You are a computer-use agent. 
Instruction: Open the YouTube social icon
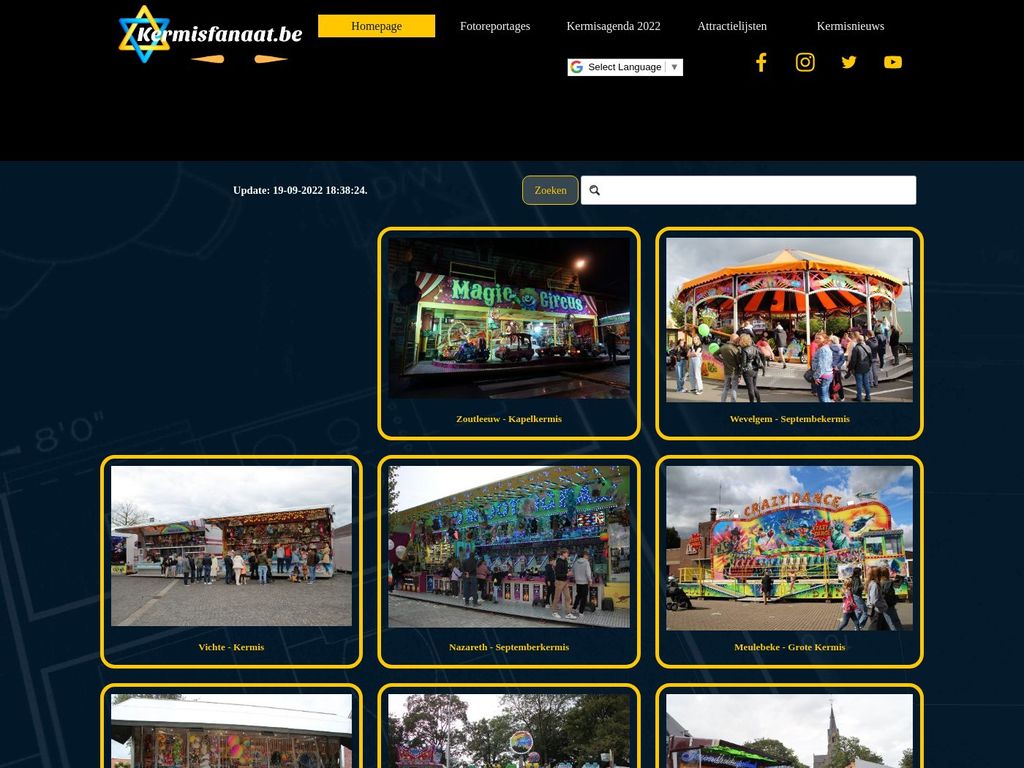pos(893,62)
